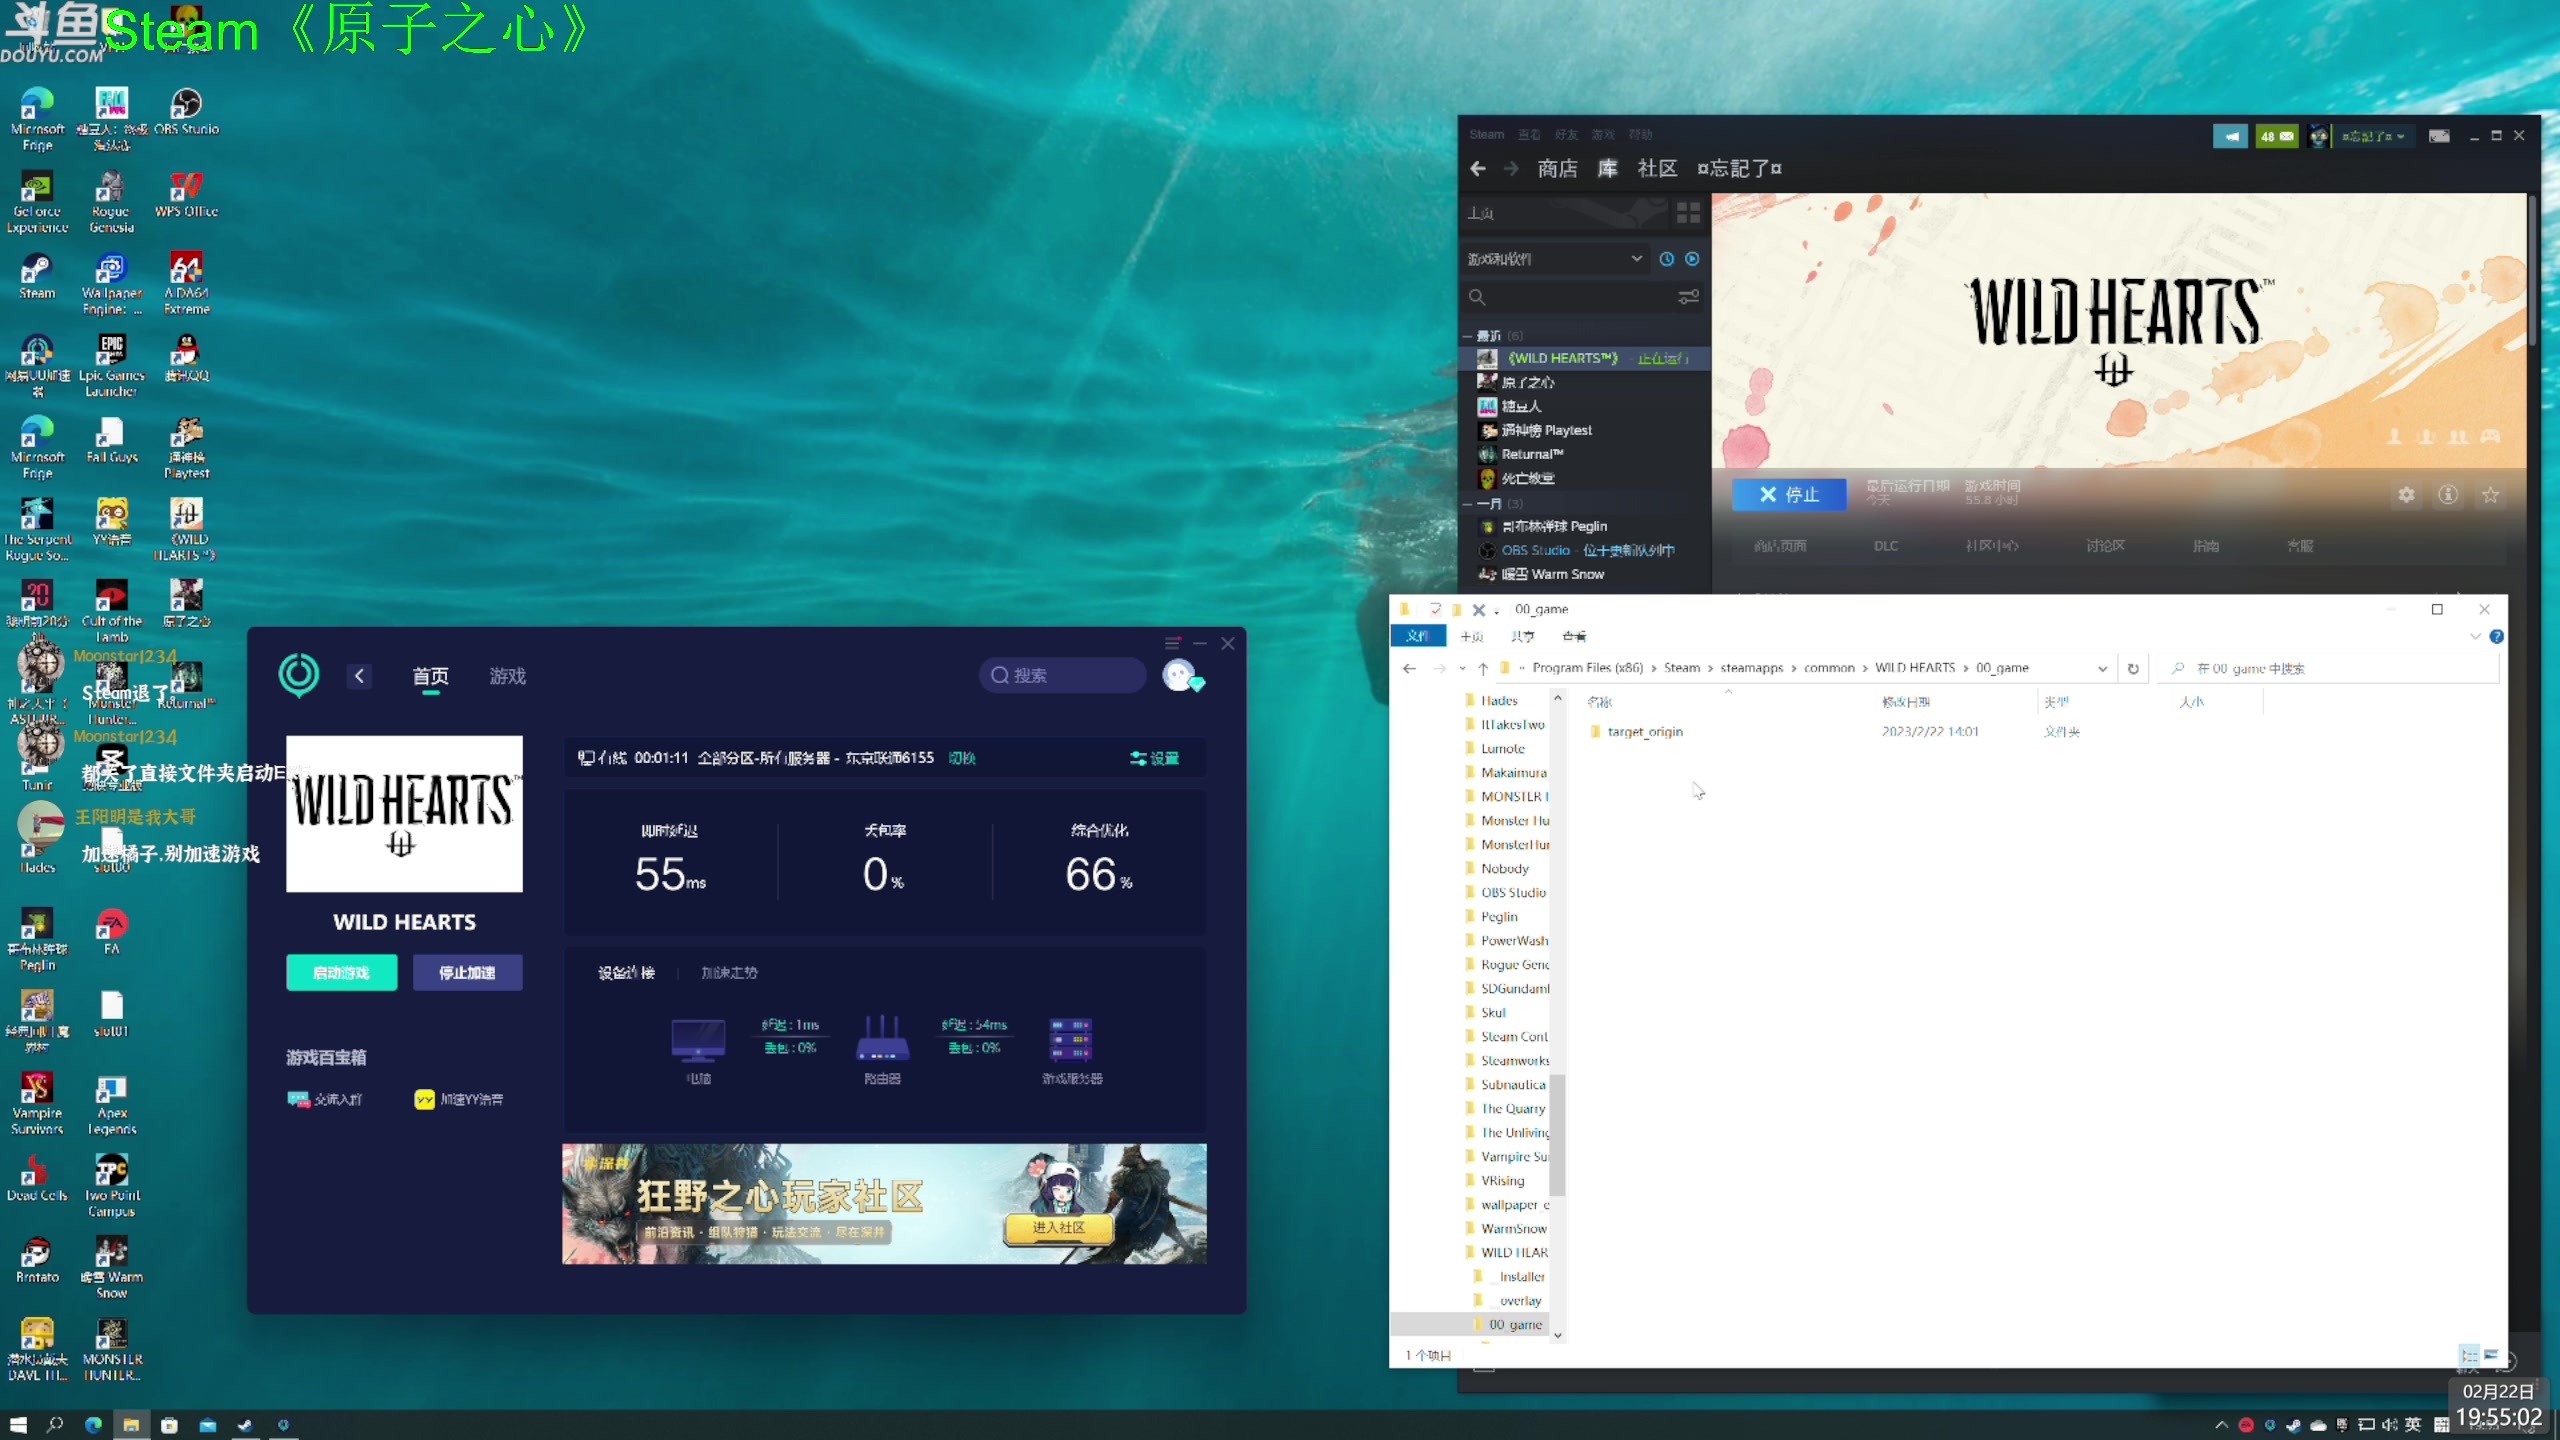2560x1440 pixels.
Task: Click the Explorer back arrow
Action: click(1409, 668)
